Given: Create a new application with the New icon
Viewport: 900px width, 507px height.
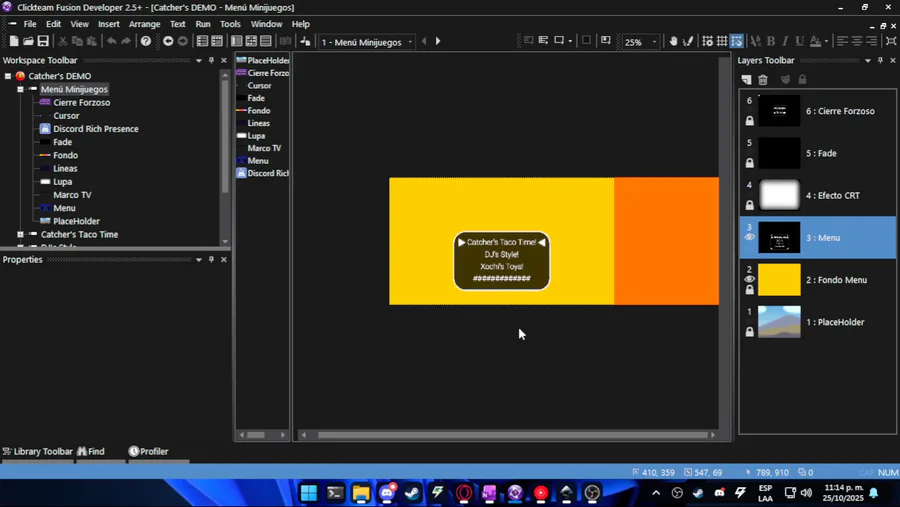Looking at the screenshot, I should coord(14,41).
